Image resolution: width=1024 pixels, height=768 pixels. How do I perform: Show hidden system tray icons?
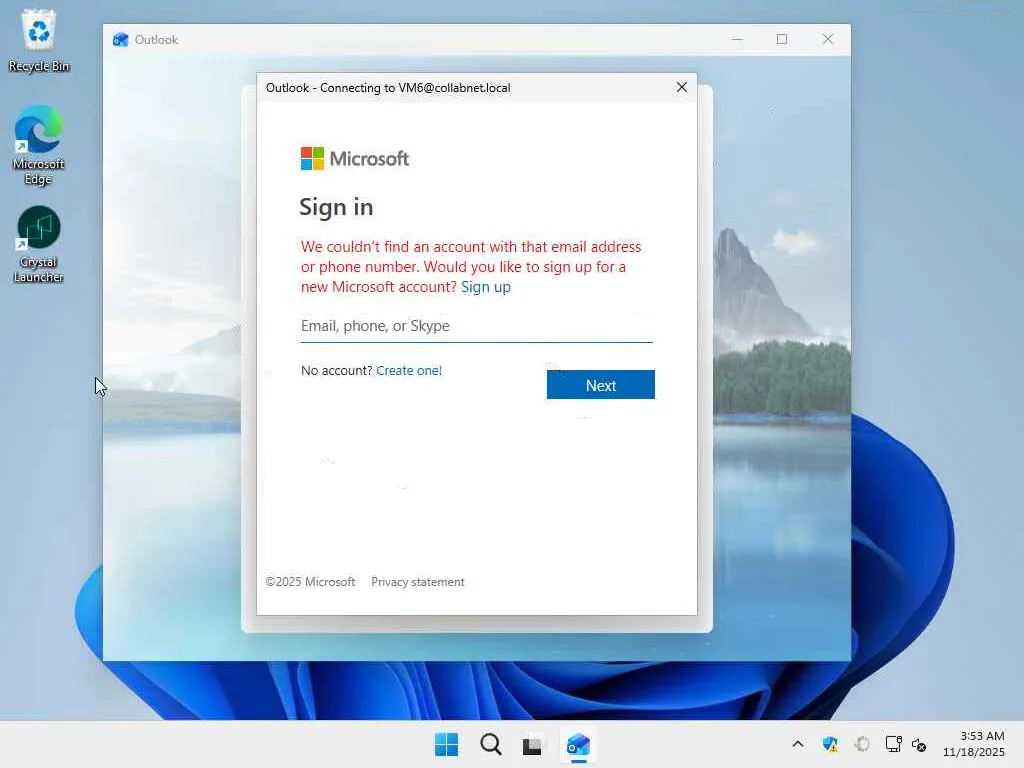797,744
